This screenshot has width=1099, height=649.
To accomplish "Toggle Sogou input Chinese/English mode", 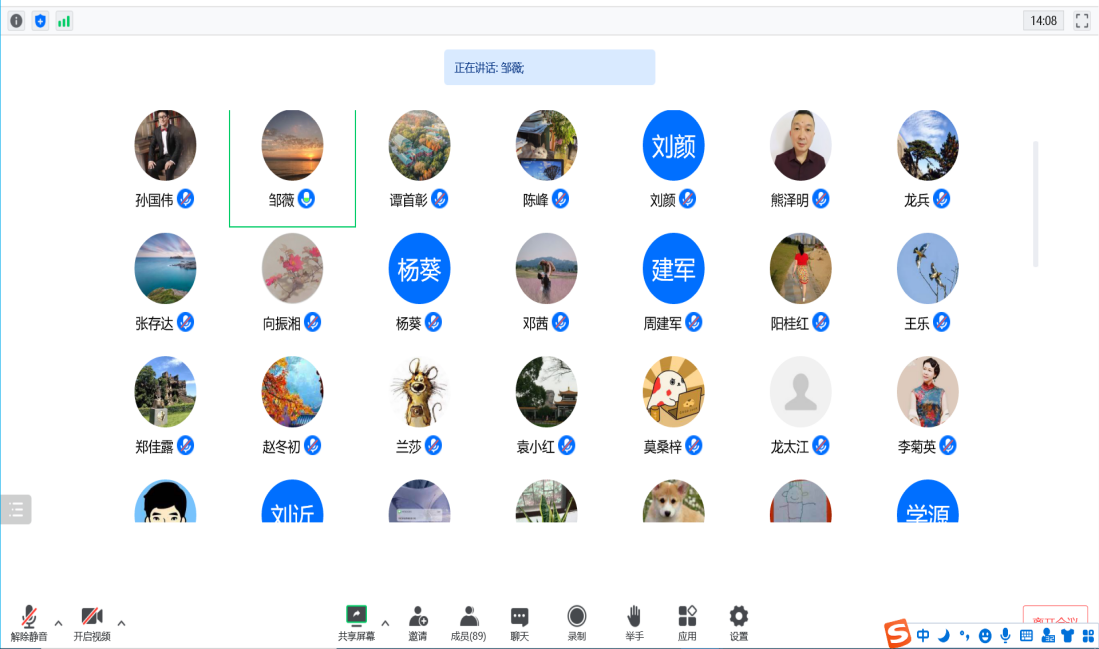I will pyautogui.click(x=923, y=635).
